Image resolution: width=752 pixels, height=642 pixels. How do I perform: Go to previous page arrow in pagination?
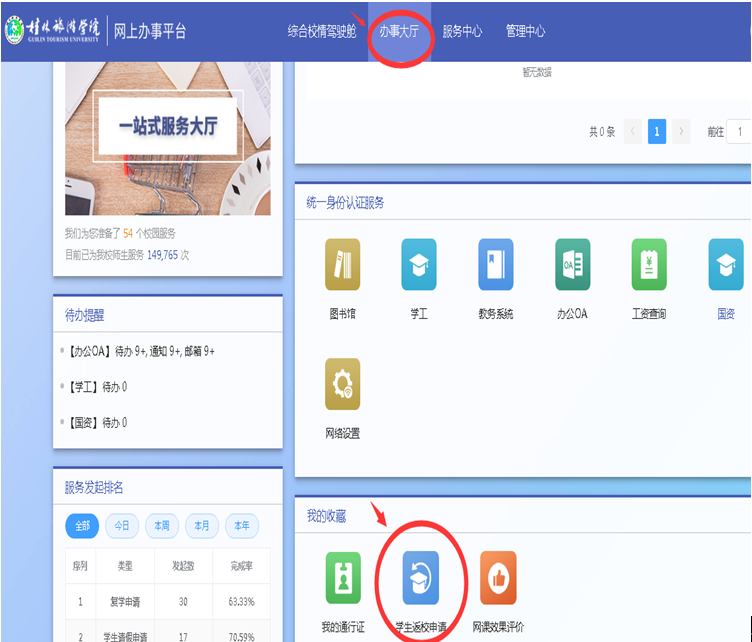click(633, 131)
